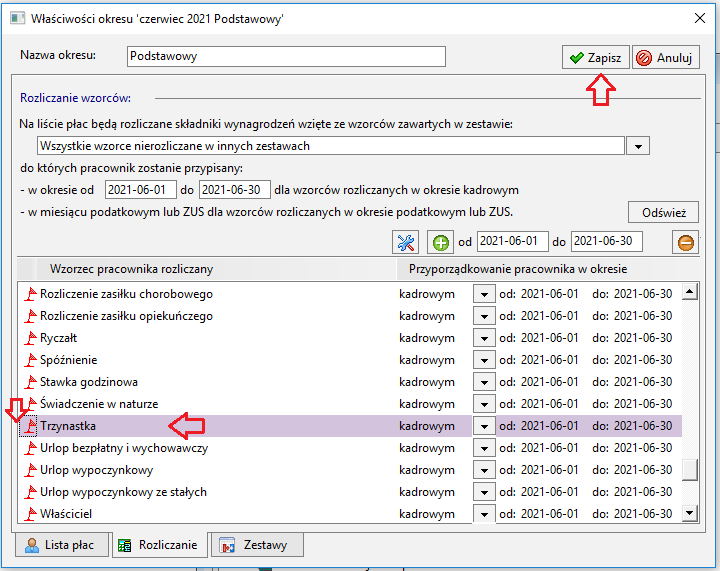Open period dropdown for Urlop bezpłatny i wychowawczy
720x571 pixels.
coord(484,448)
